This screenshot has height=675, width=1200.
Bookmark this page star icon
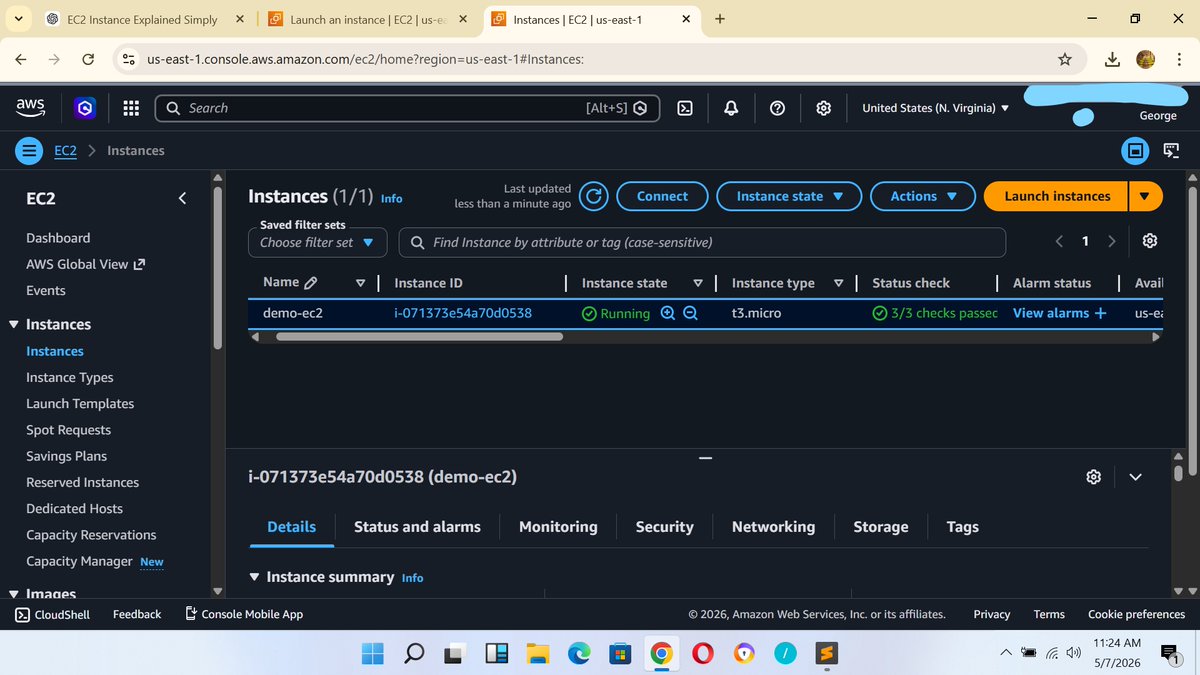click(x=1065, y=59)
